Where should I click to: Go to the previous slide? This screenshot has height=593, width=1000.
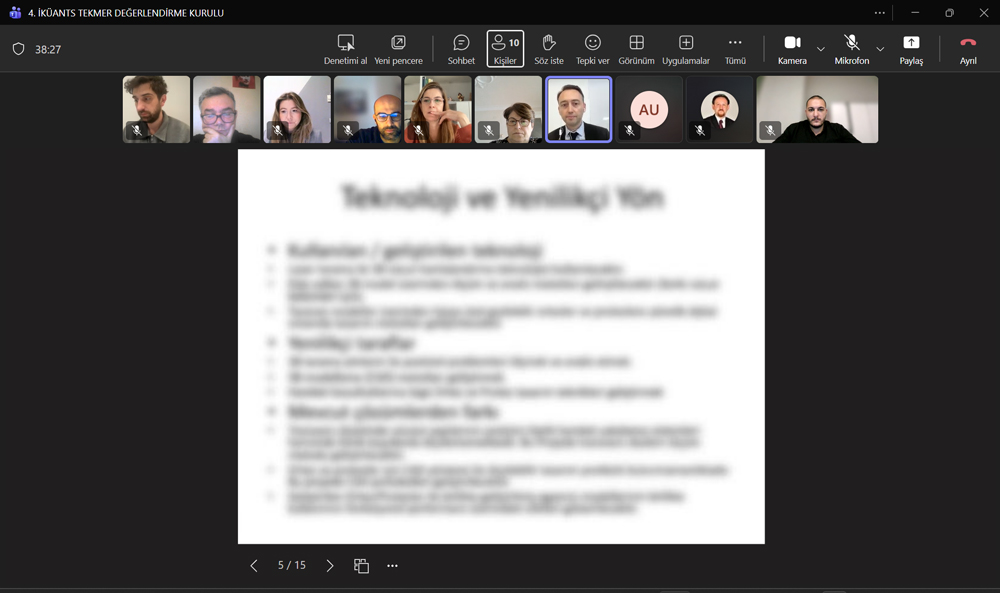click(x=254, y=566)
